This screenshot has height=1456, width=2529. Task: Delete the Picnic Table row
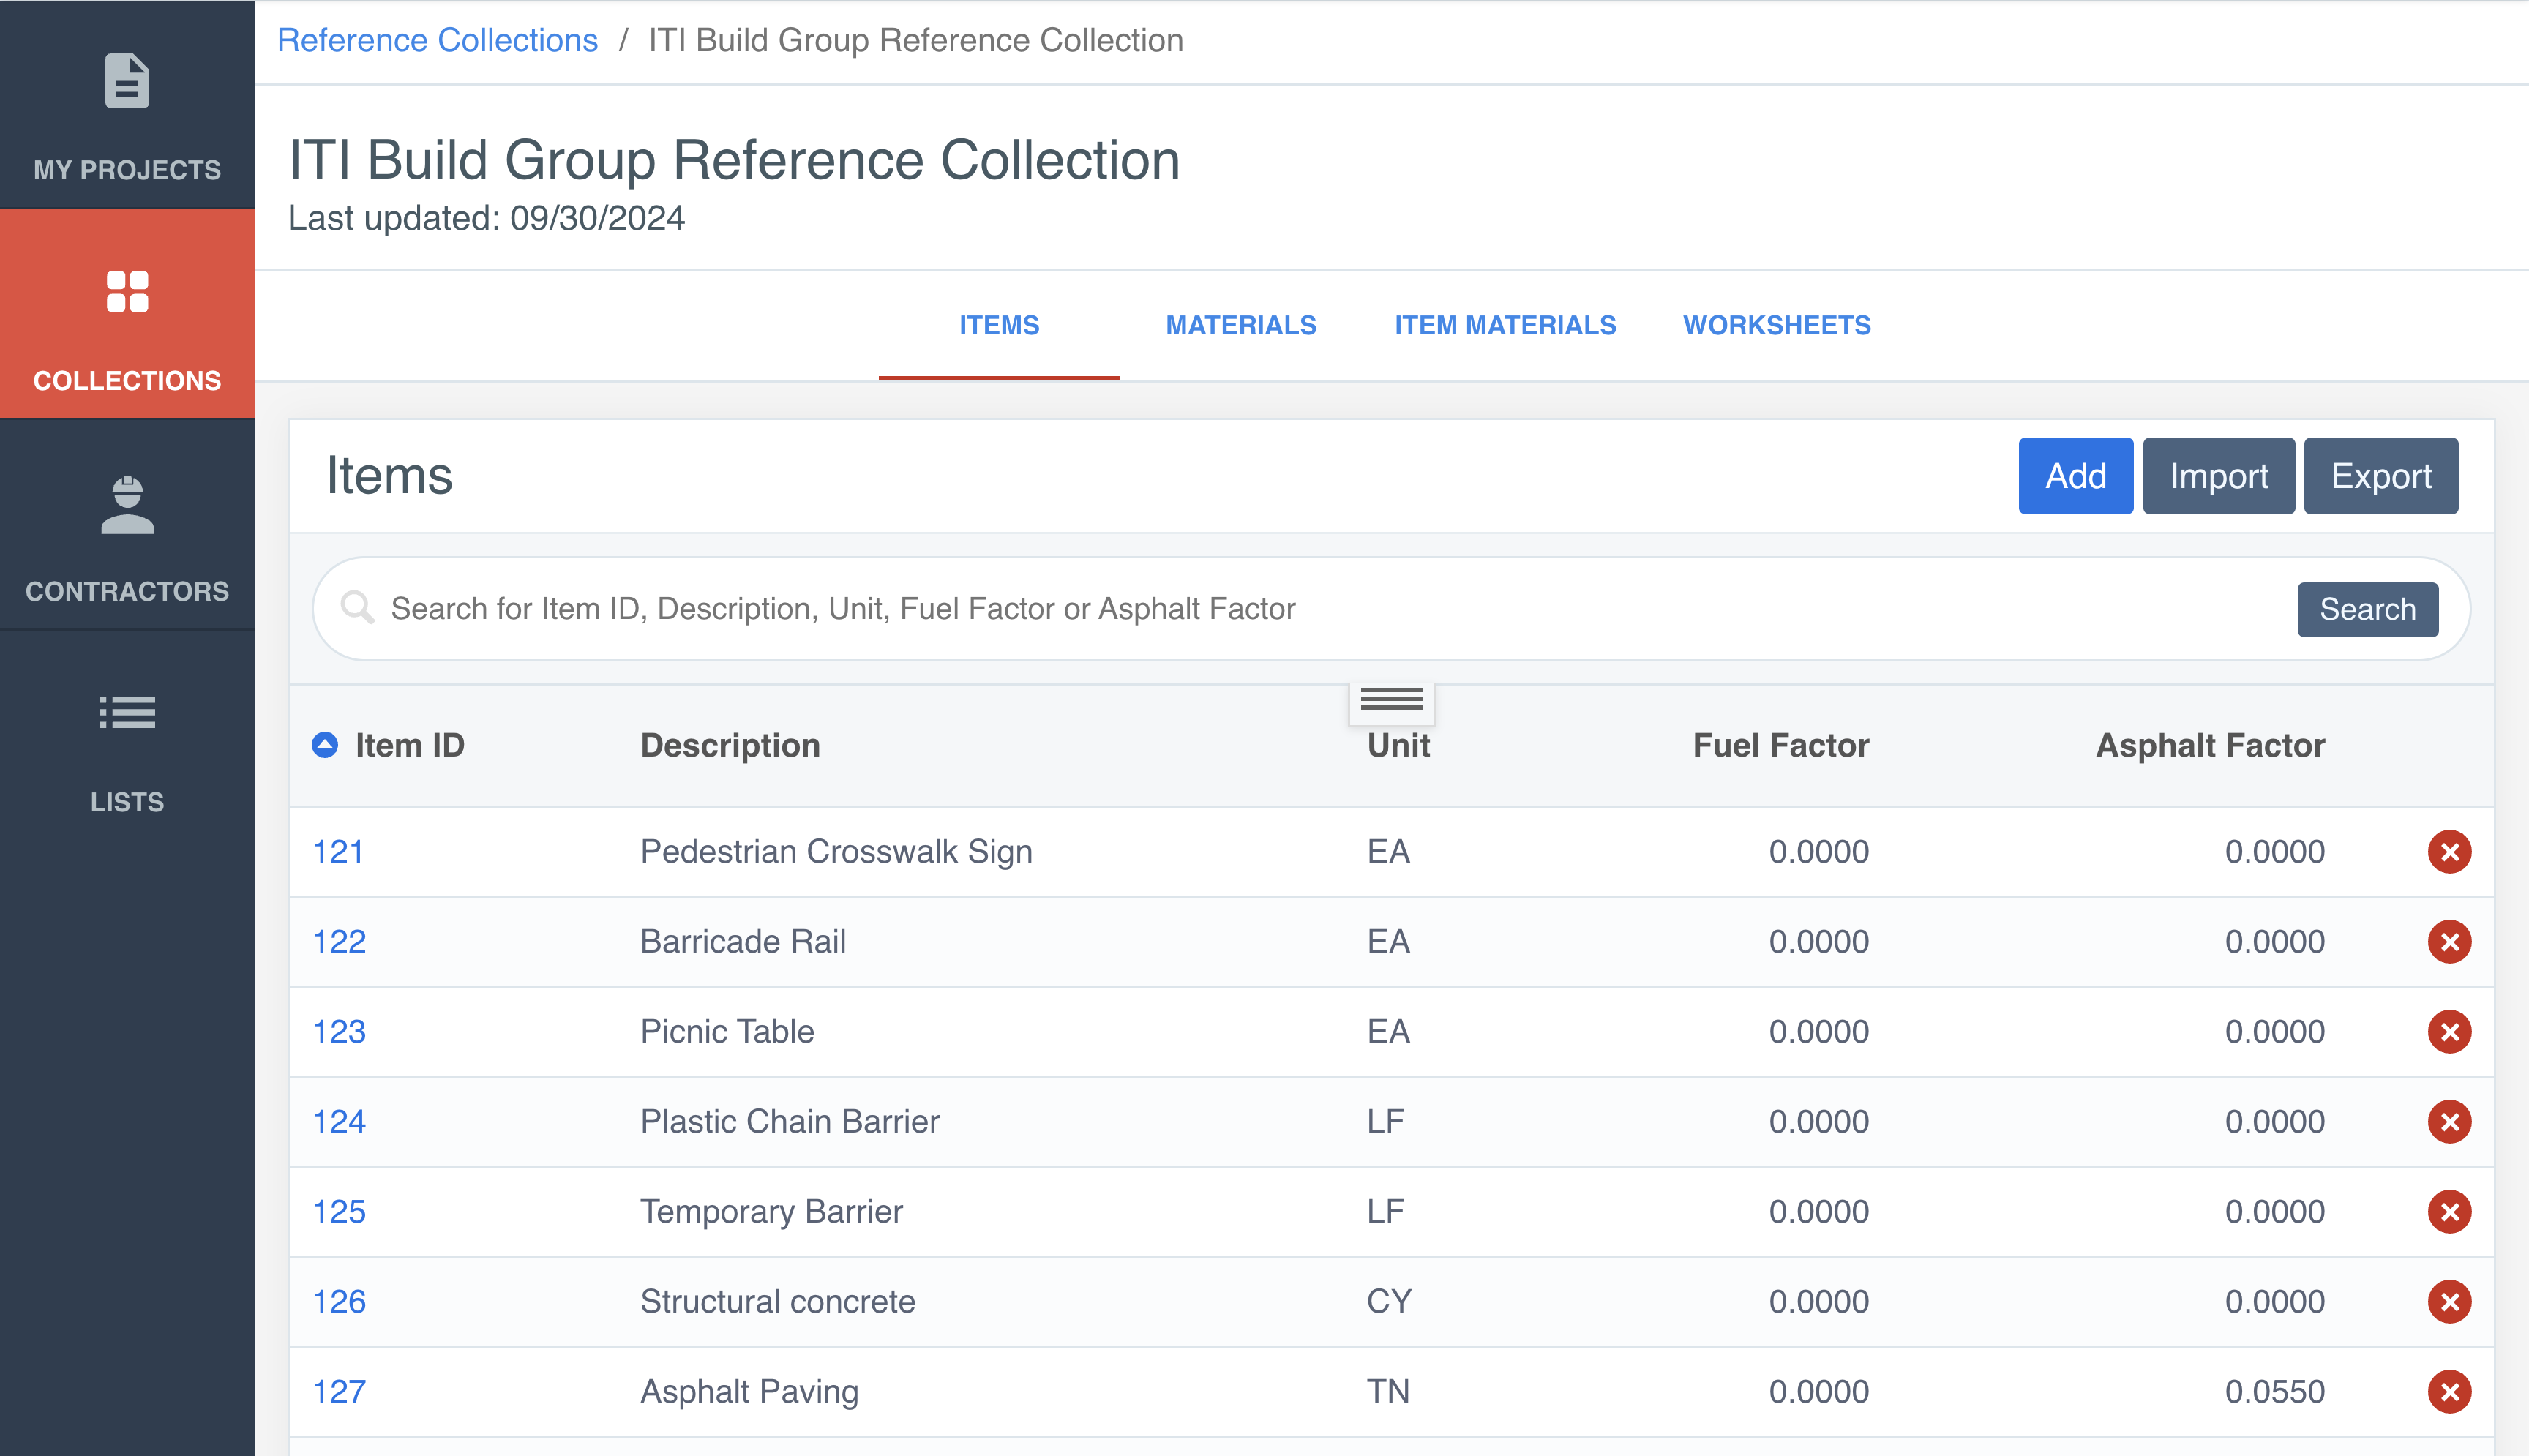tap(2449, 1032)
